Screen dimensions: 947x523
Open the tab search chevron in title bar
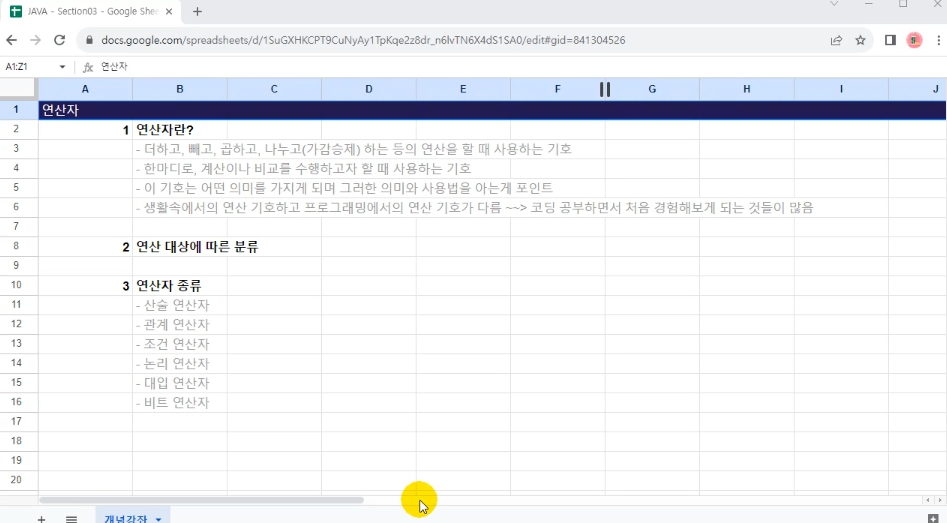tap(834, 5)
